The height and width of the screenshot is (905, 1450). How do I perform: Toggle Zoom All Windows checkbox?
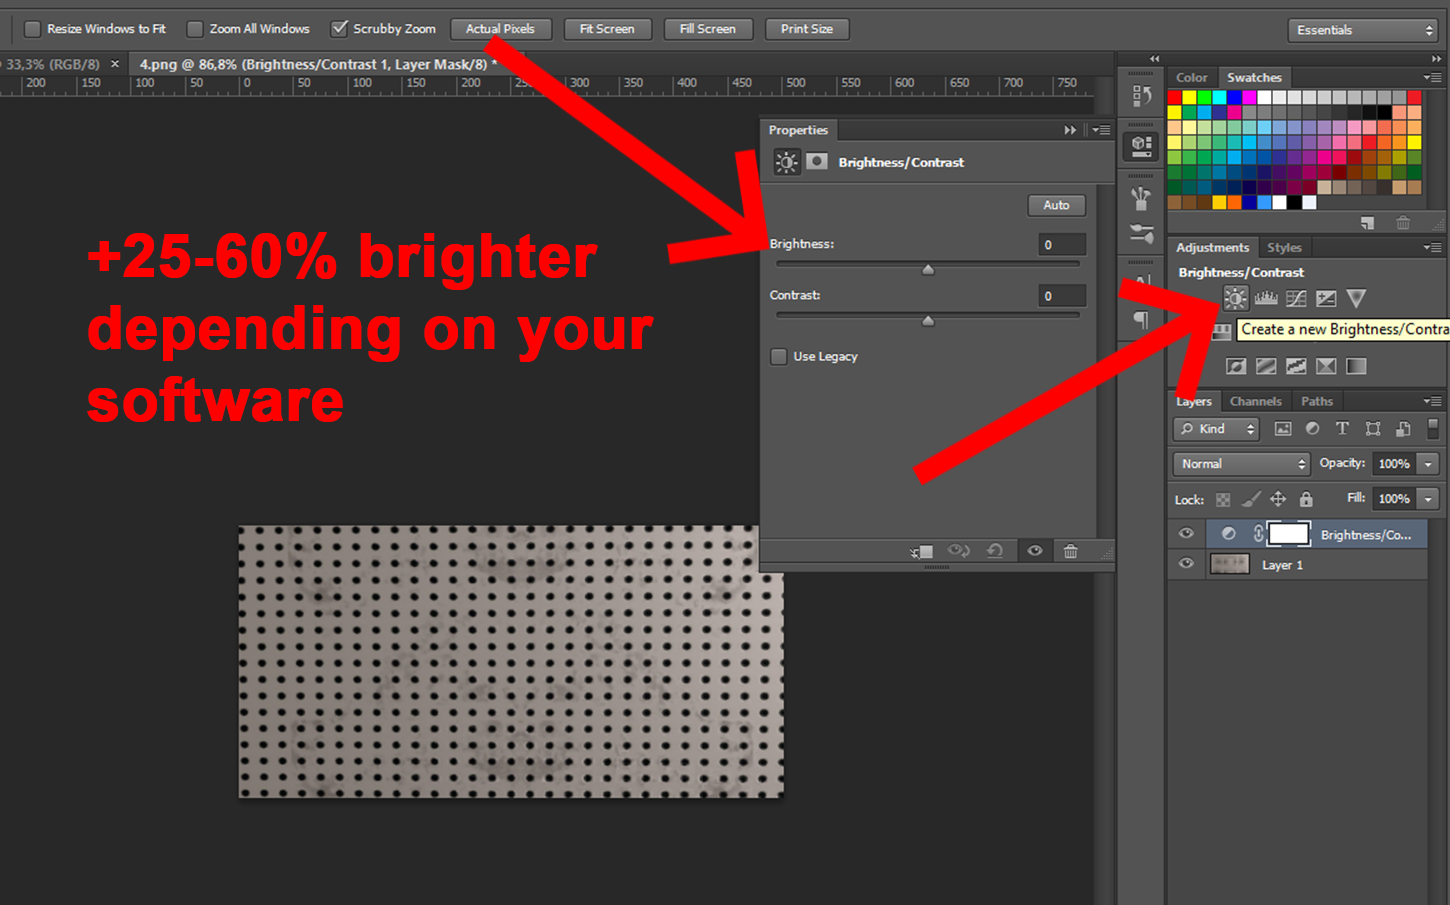point(195,29)
